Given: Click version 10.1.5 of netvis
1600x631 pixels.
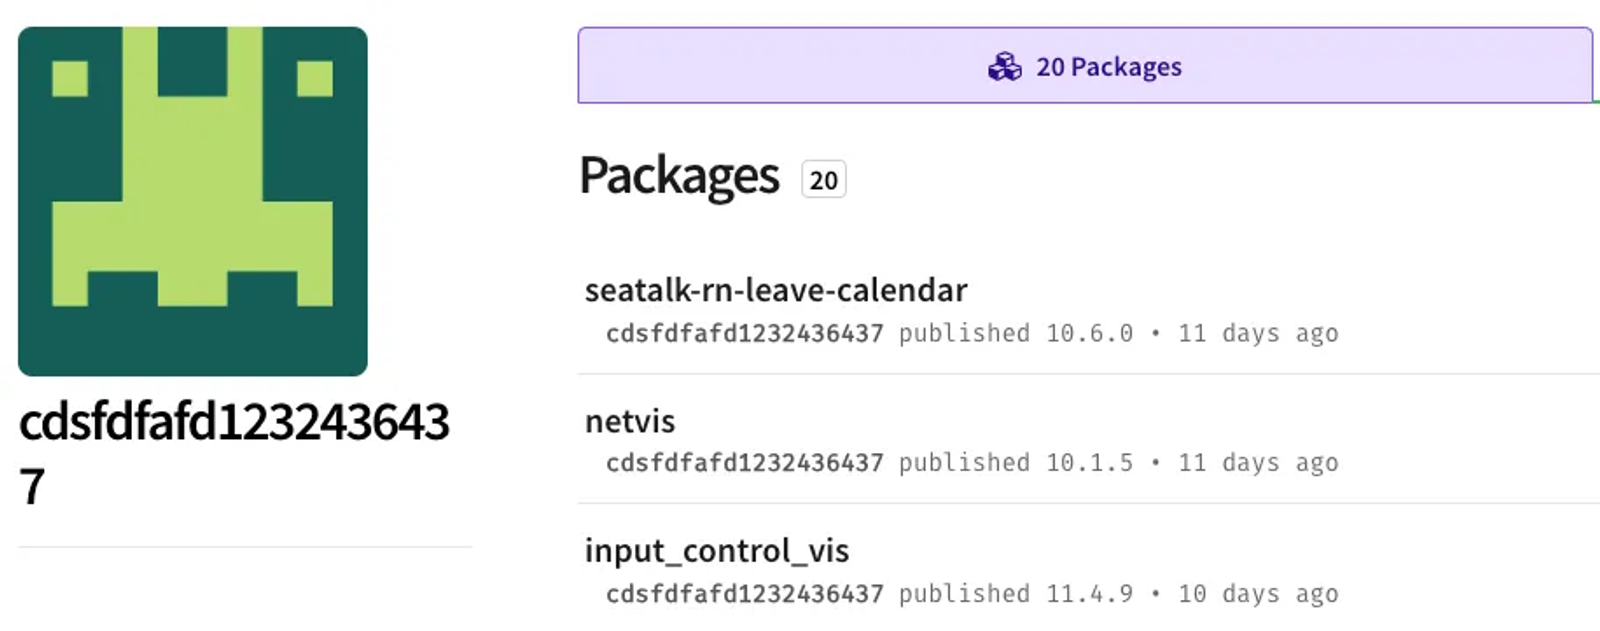Looking at the screenshot, I should (x=1089, y=463).
